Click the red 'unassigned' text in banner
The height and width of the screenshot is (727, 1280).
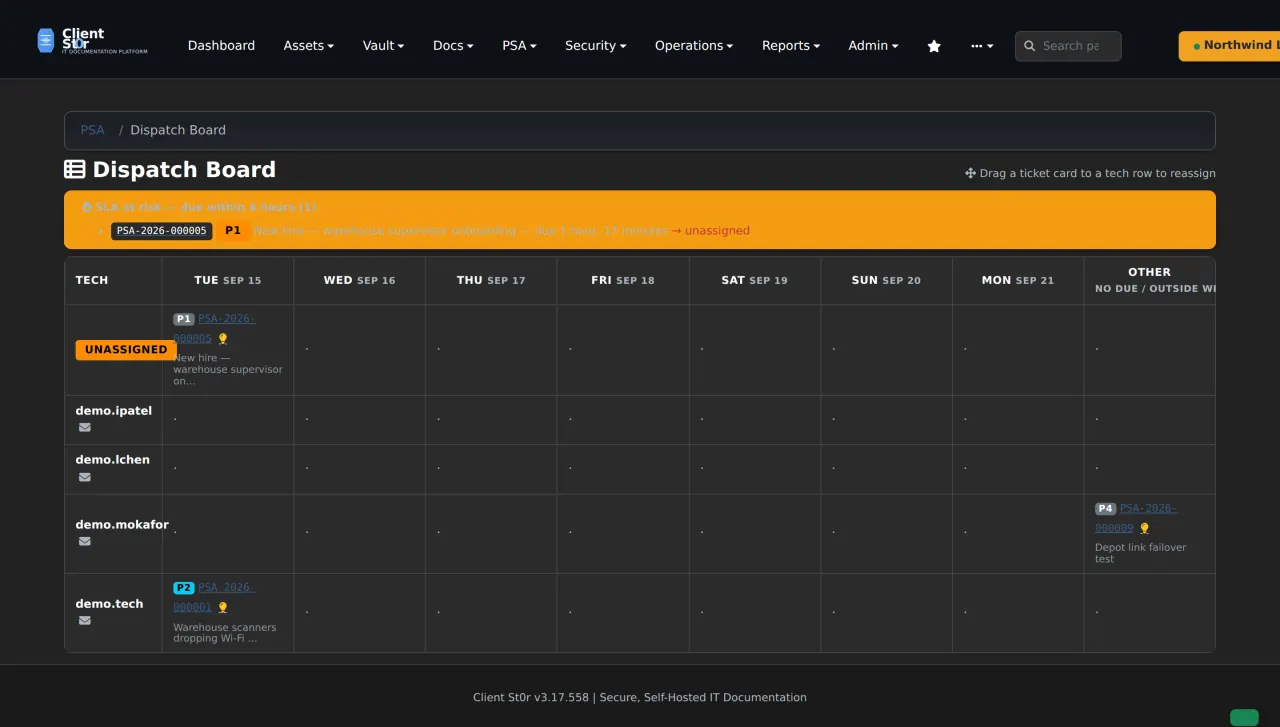717,231
